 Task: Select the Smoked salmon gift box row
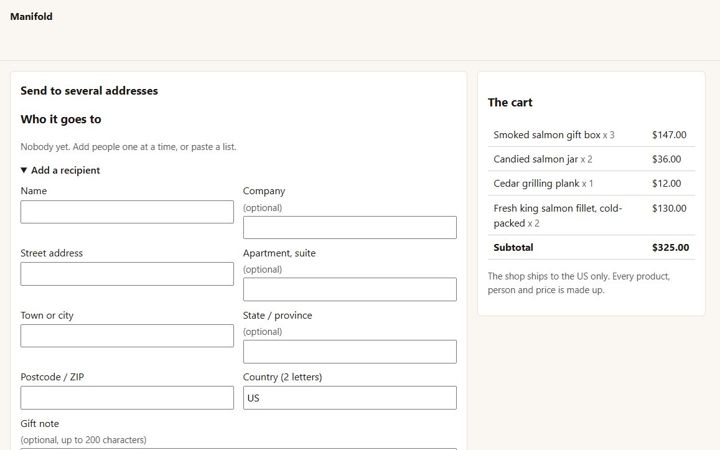591,135
